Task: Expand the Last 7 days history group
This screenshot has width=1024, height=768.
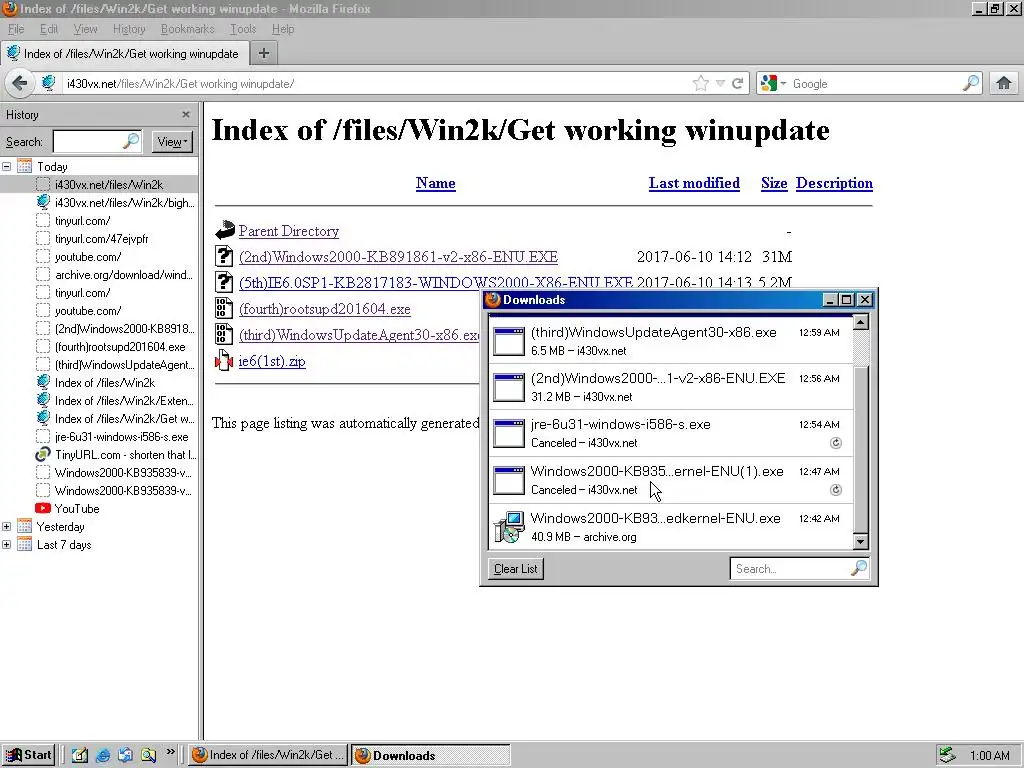Action: [x=7, y=545]
